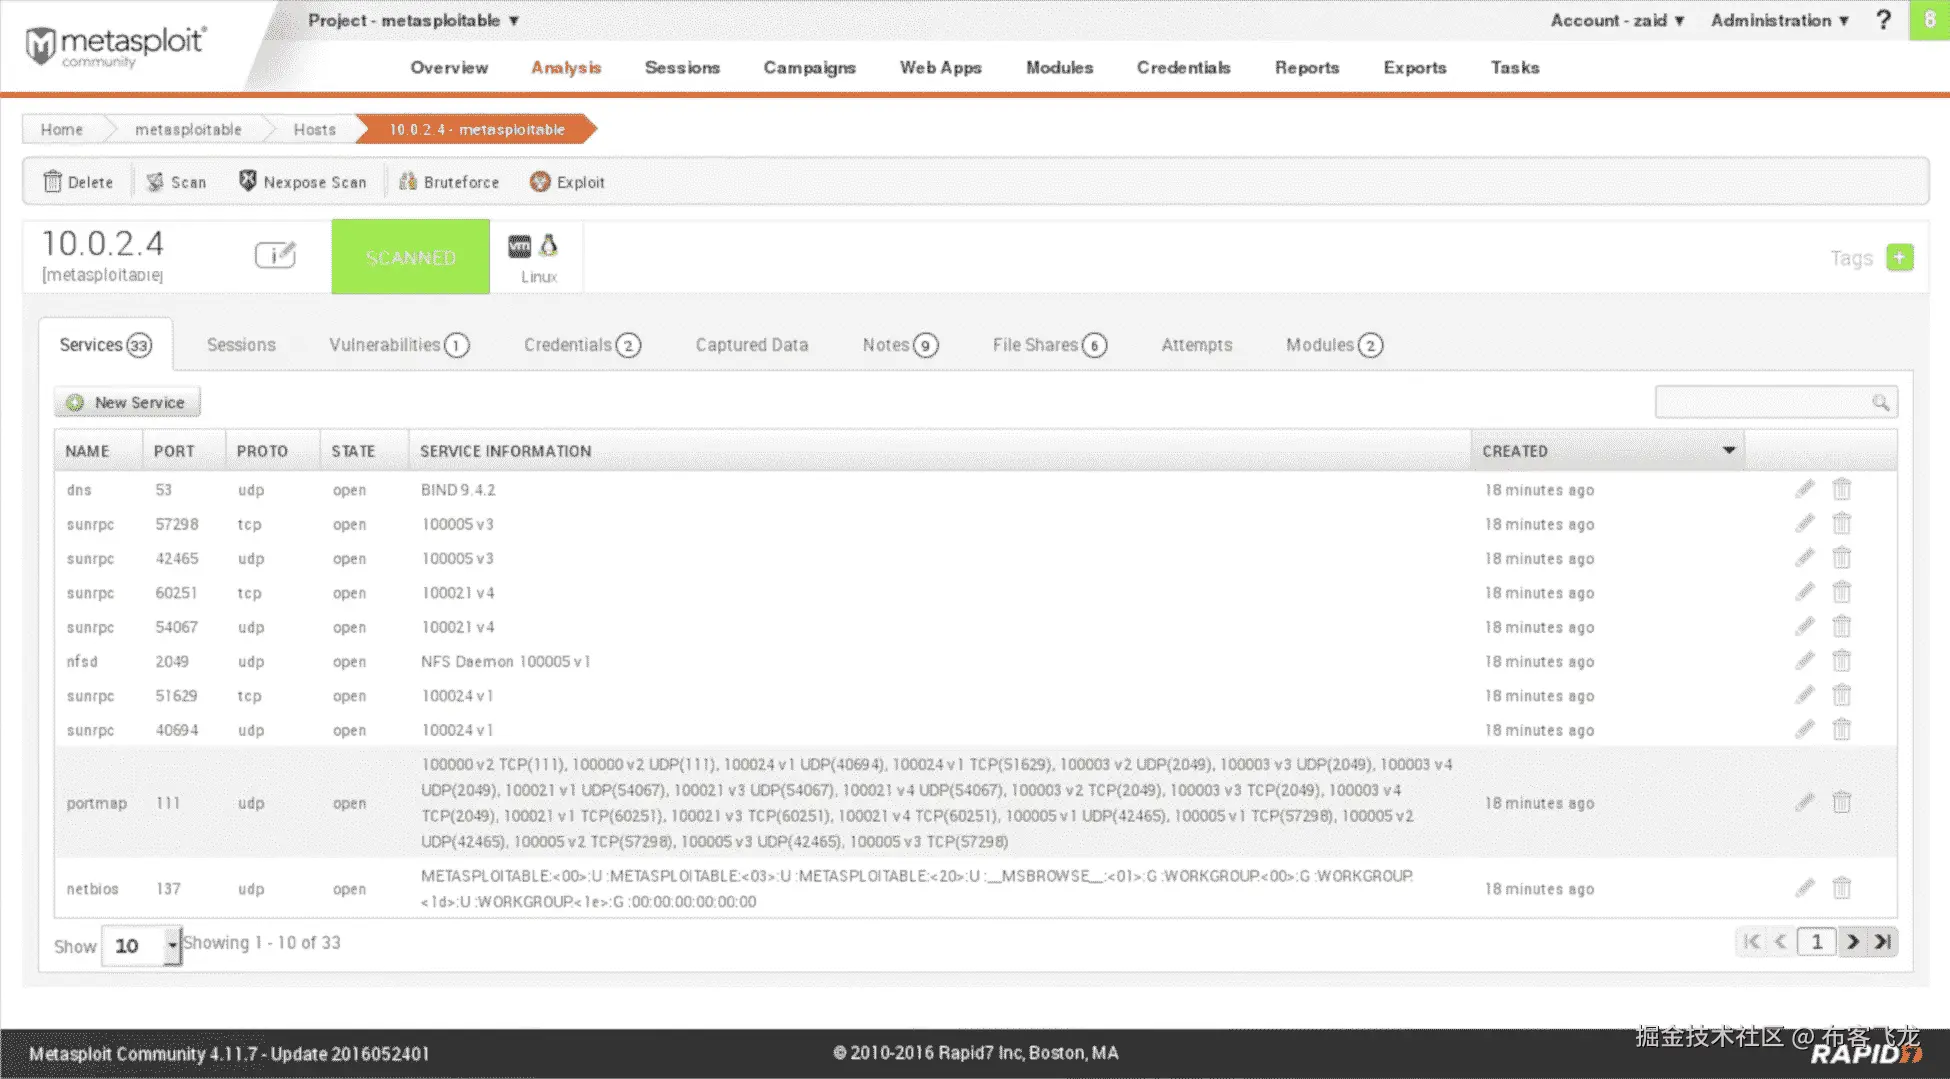
Task: Click the green SCANNED status box
Action: (x=410, y=257)
